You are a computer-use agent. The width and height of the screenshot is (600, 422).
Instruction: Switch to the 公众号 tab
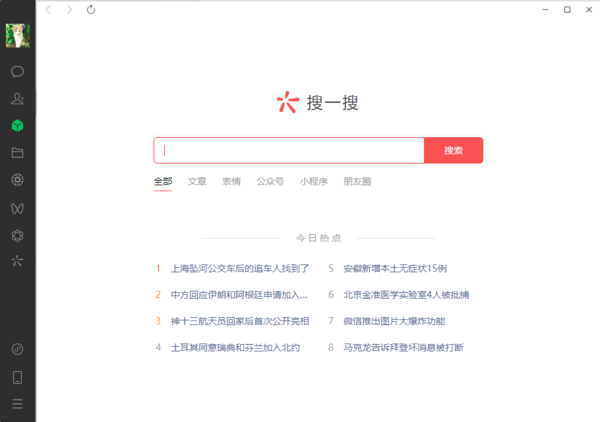(x=270, y=181)
